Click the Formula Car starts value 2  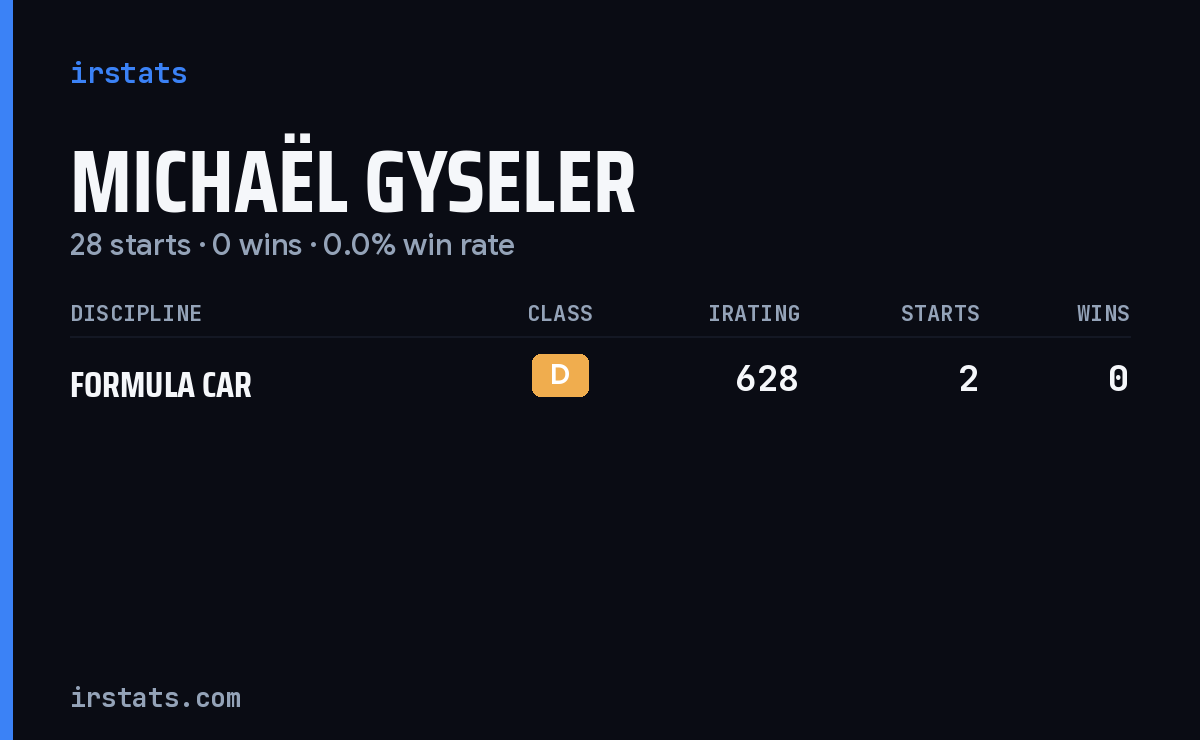pos(968,379)
